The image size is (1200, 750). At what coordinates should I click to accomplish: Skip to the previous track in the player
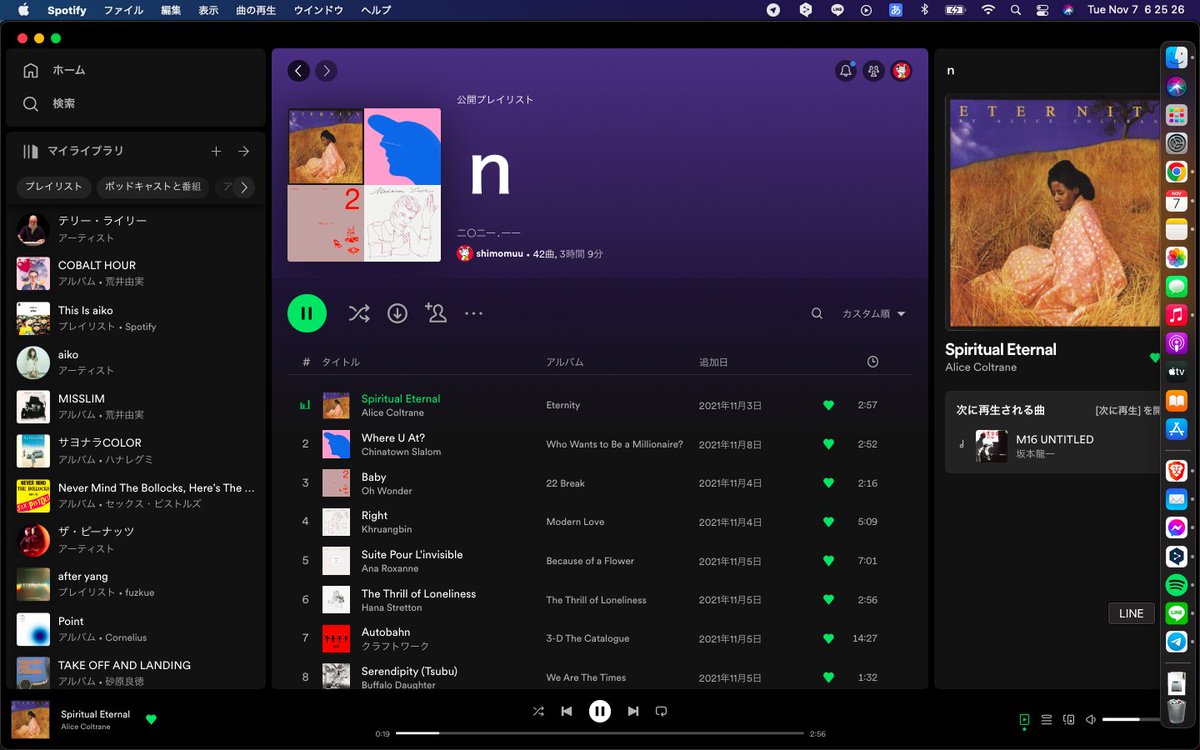coord(567,711)
